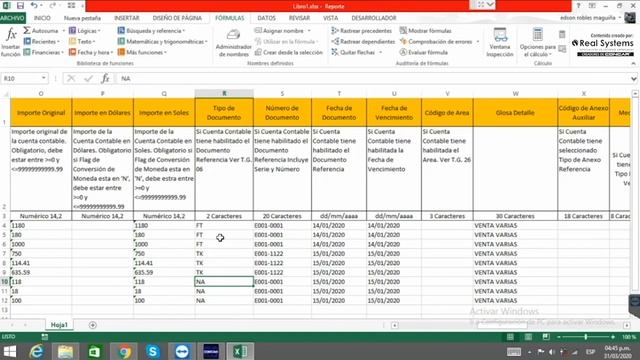This screenshot has width=640, height=360.
Task: Click Comprobación de errores
Action: tap(436, 42)
